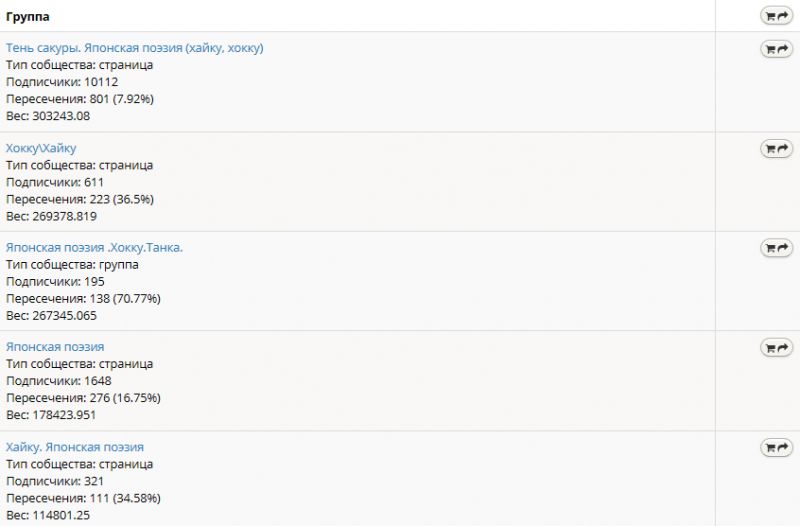Open the 'Тень сакуры. Японская поэзия' link
800x526 pixels.
pos(135,48)
